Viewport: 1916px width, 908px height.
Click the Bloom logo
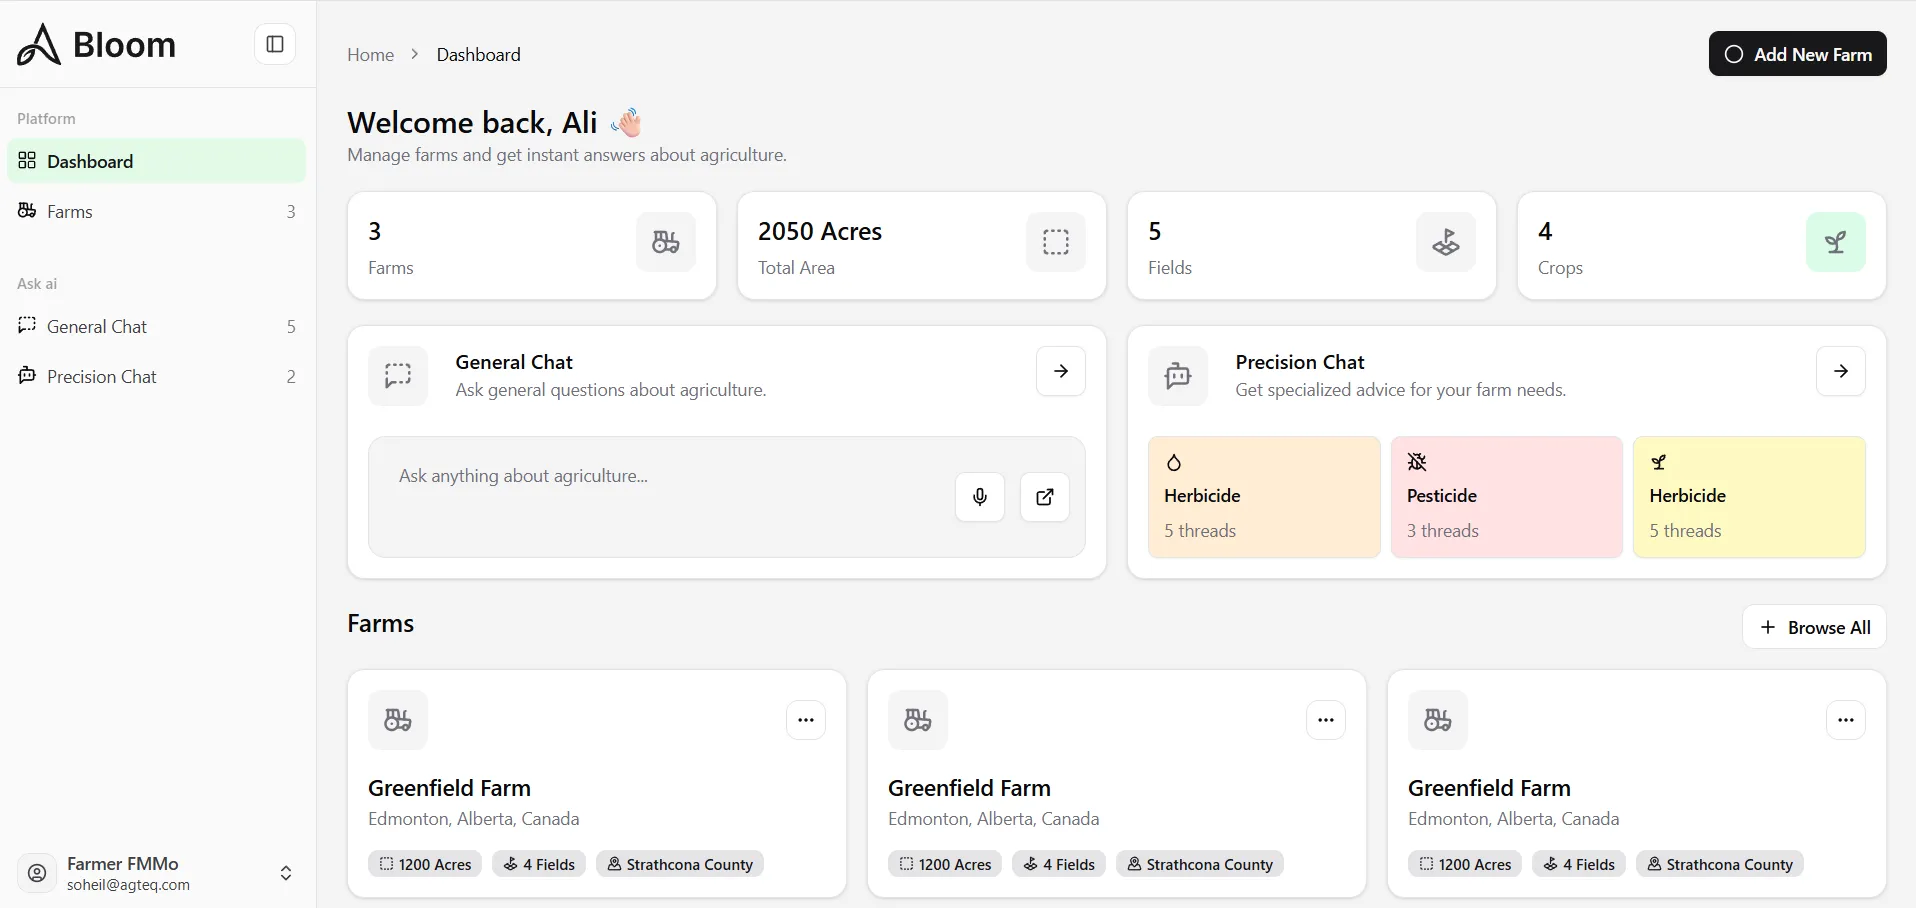click(96, 45)
